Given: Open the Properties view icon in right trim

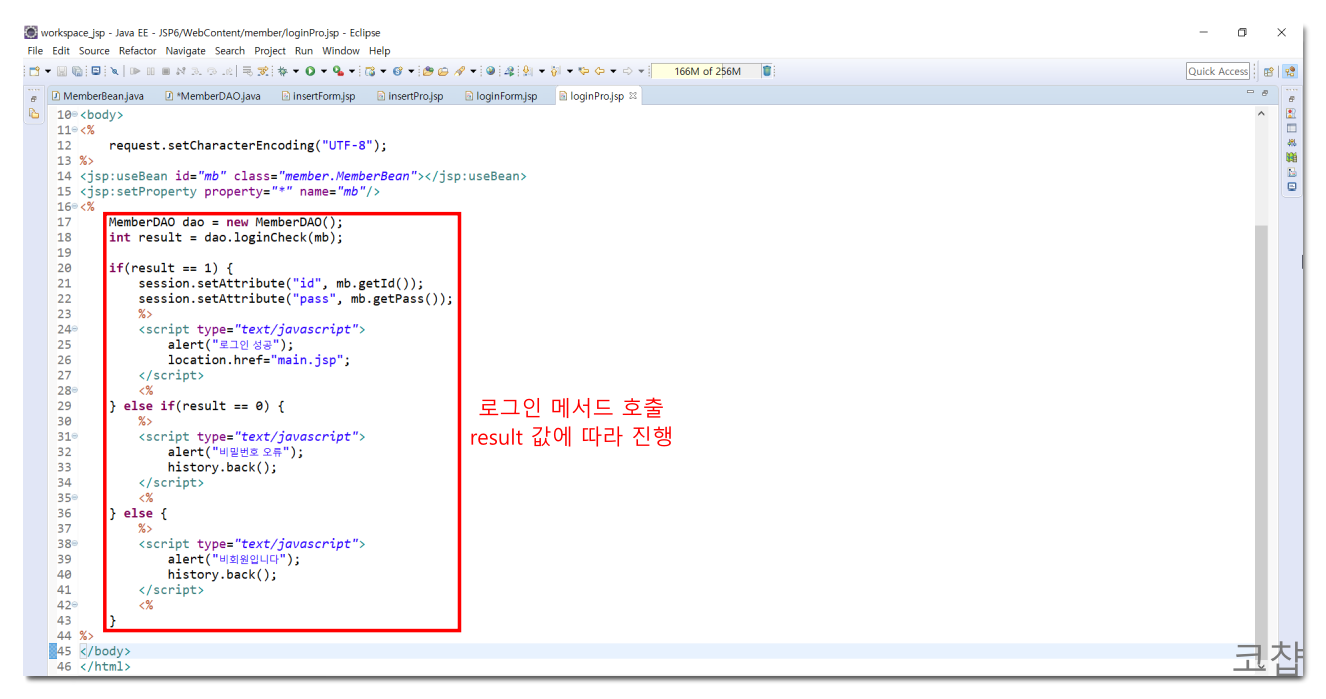Looking at the screenshot, I should tap(1292, 128).
